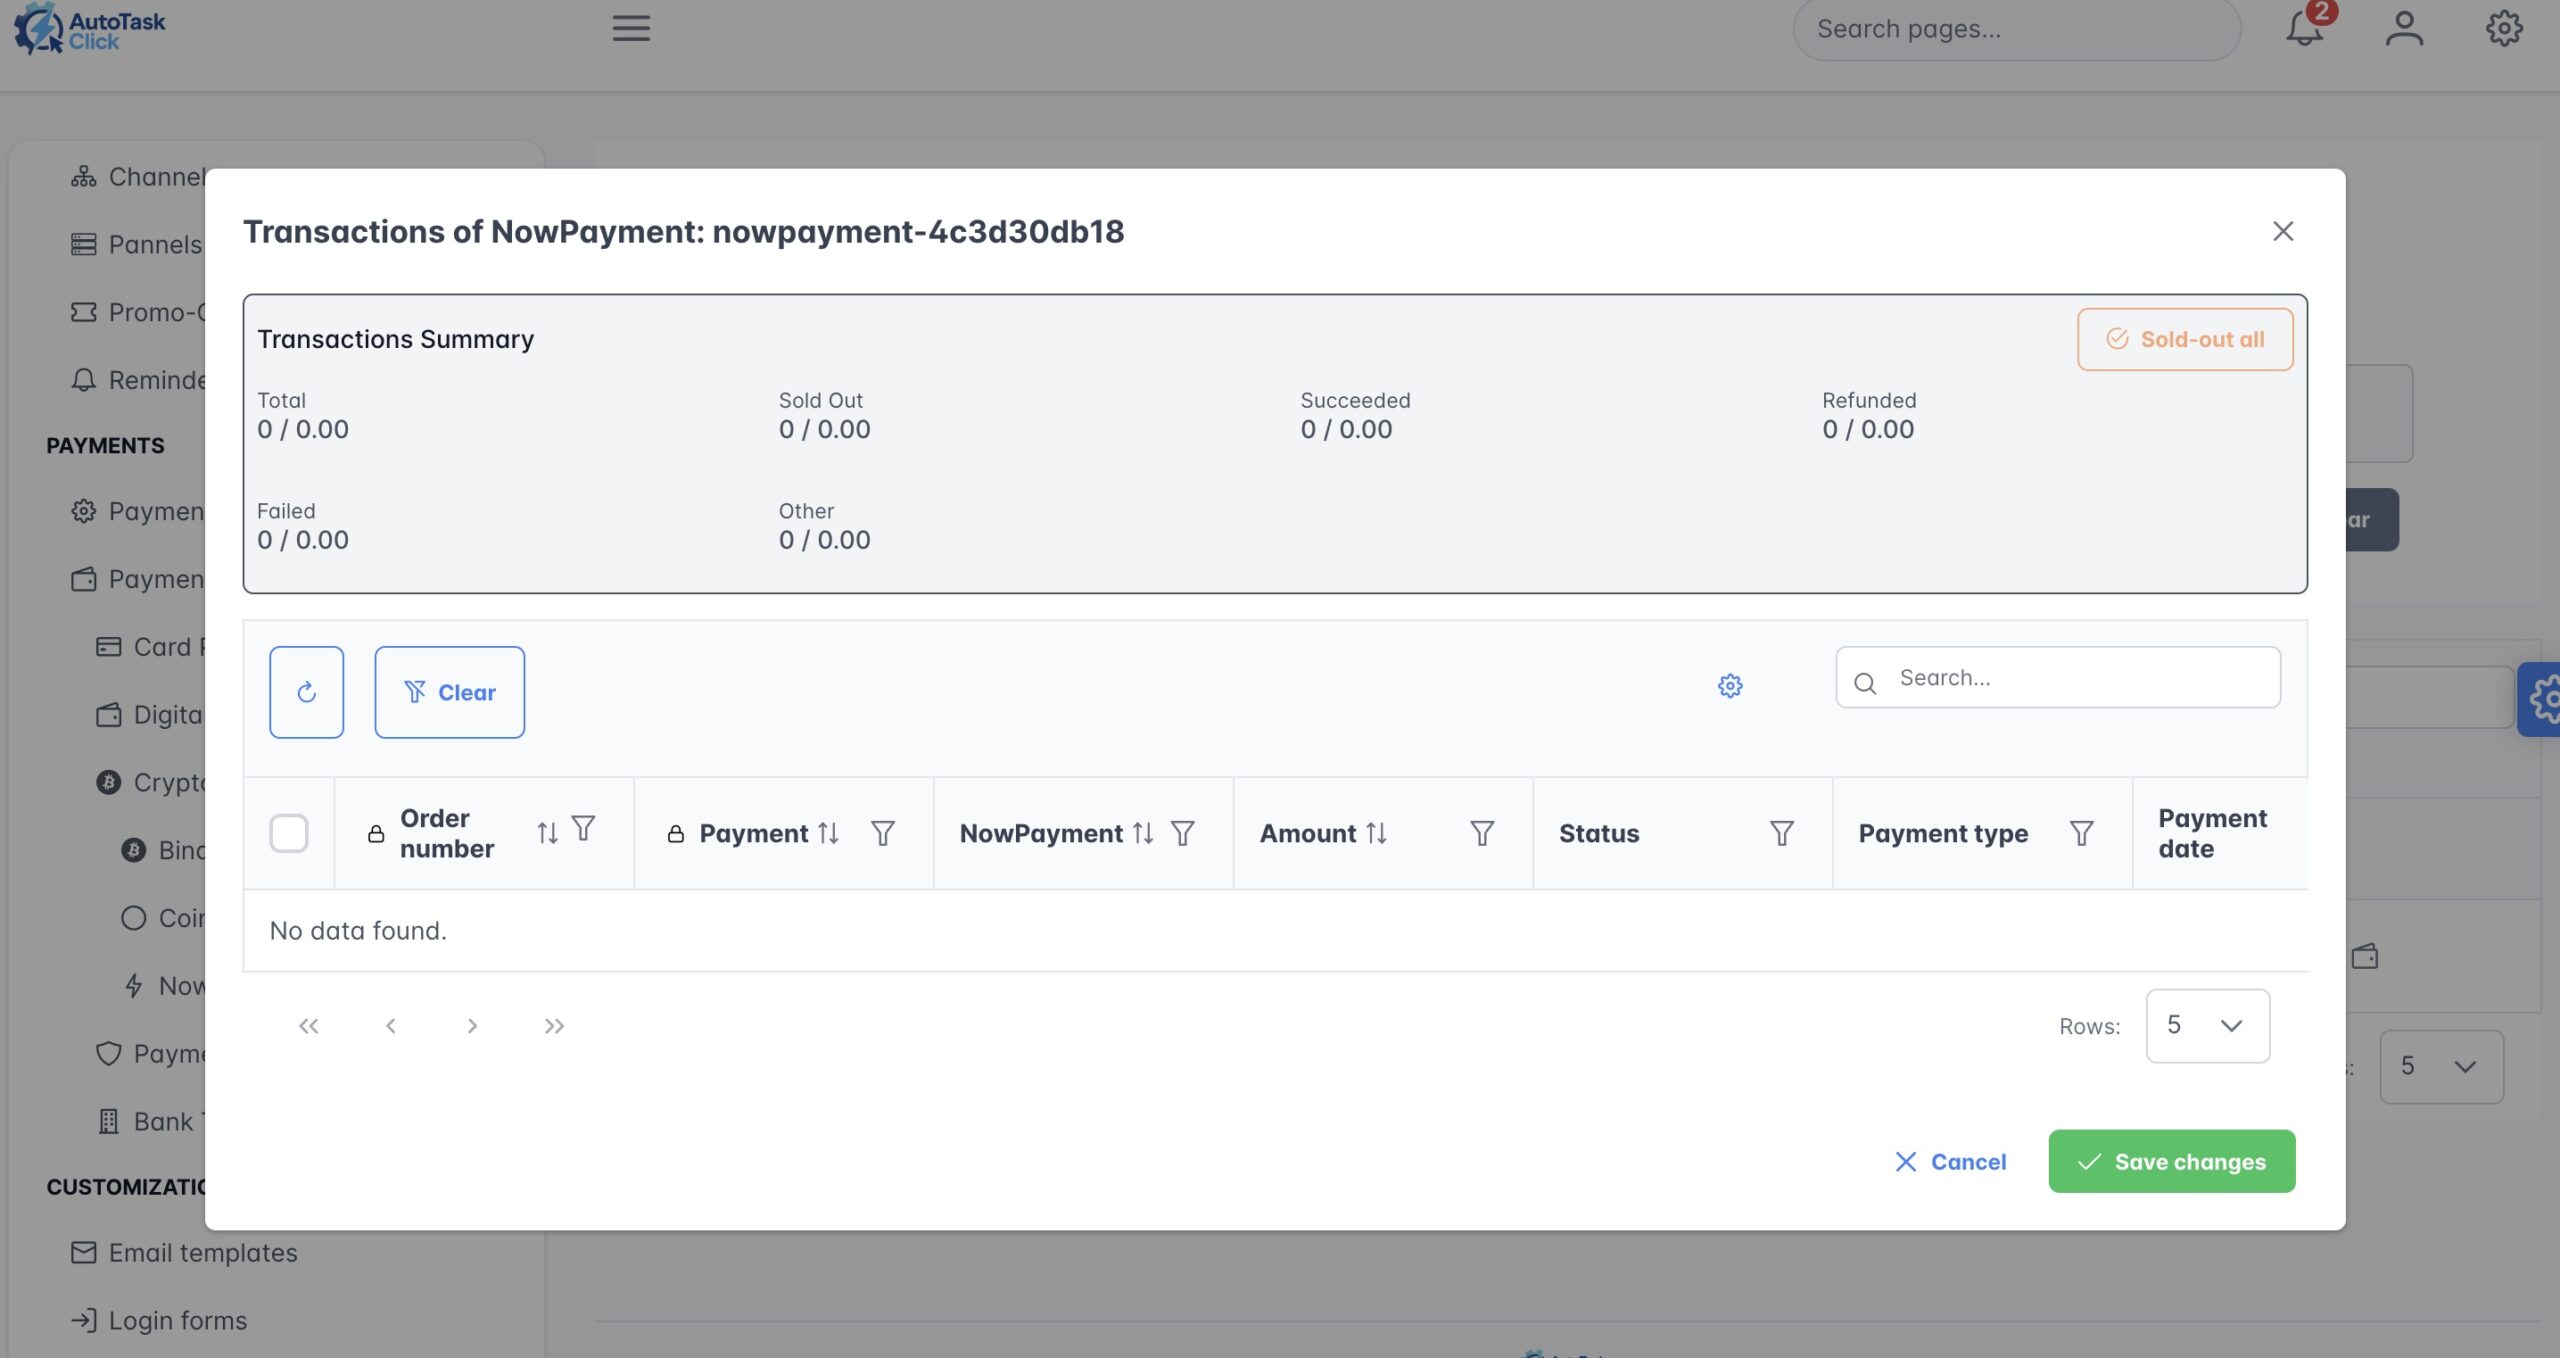The height and width of the screenshot is (1358, 2560).
Task: Open Promo-codes sidebar item
Action: point(138,313)
